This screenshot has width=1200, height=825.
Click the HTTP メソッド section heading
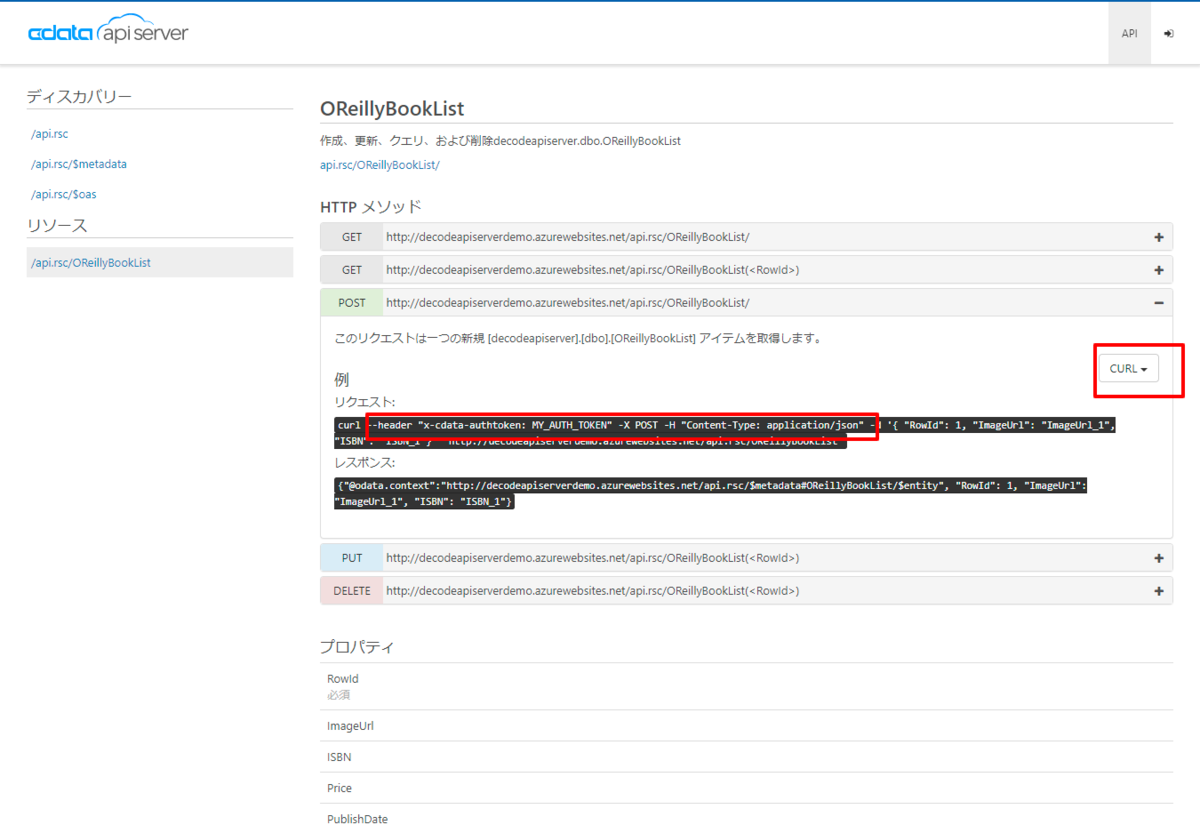[371, 207]
